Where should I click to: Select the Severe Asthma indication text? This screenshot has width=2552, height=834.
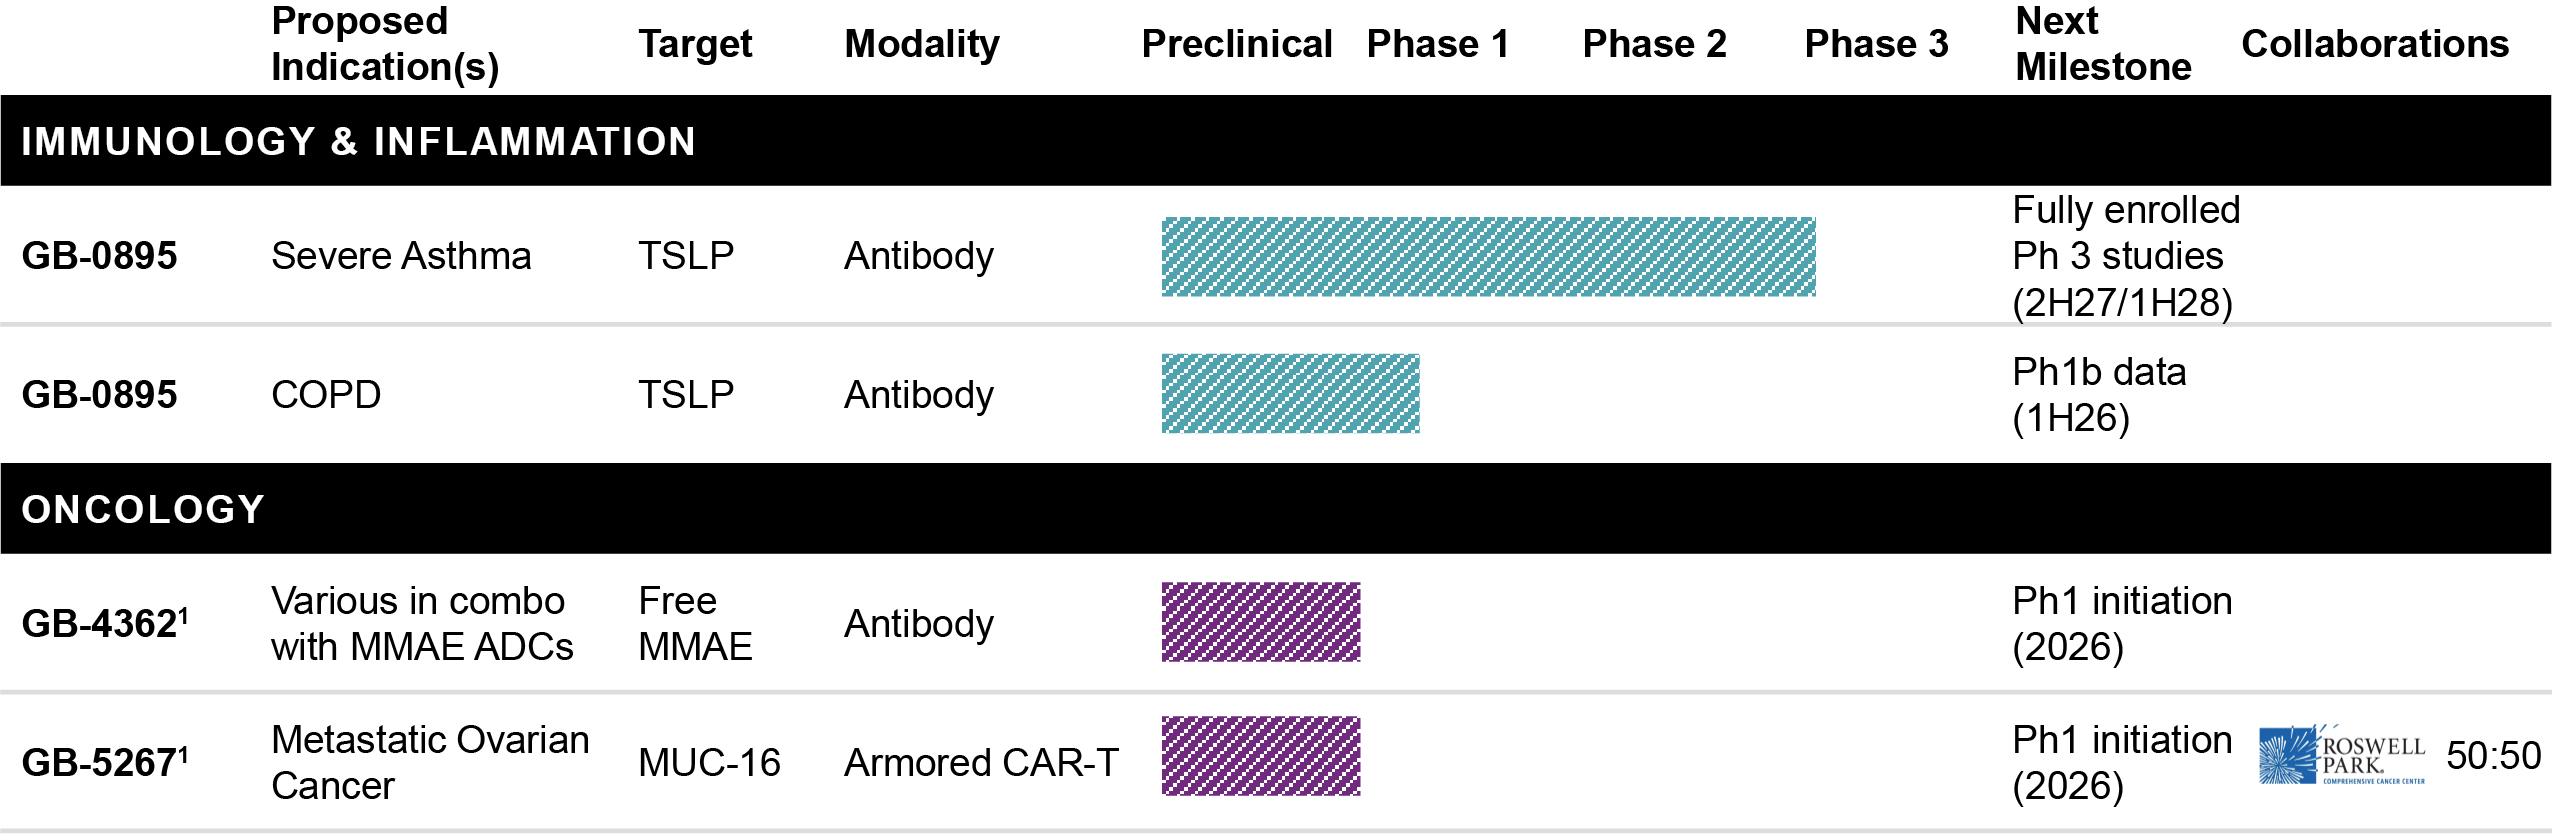[401, 256]
